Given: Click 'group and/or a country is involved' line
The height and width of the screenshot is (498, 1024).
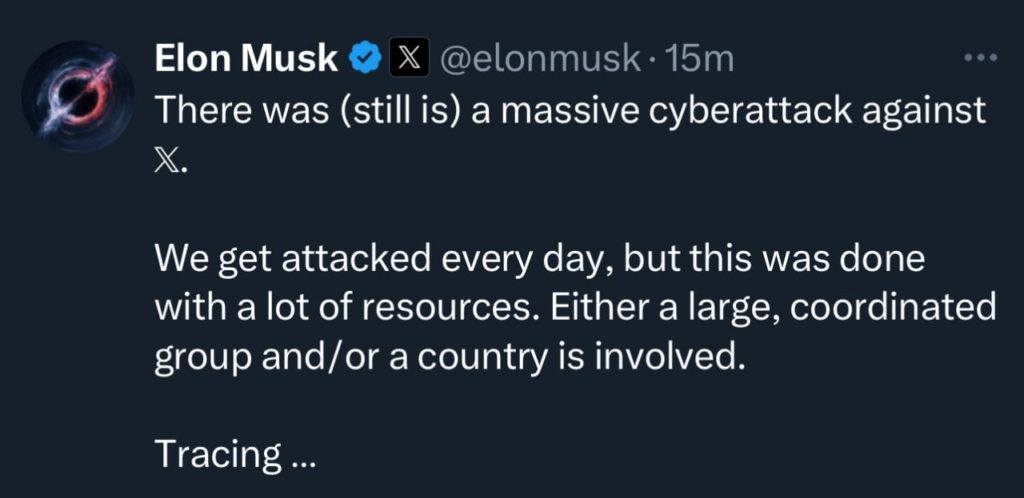Looking at the screenshot, I should (x=450, y=357).
